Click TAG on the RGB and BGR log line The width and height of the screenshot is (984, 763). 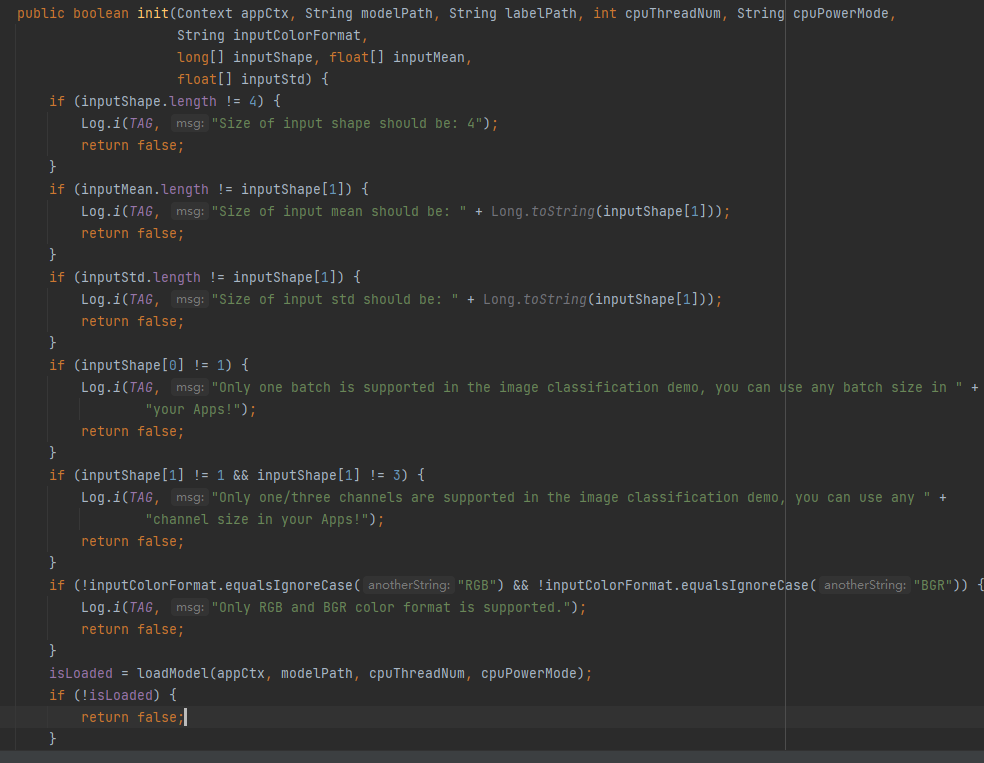pyautogui.click(x=141, y=607)
